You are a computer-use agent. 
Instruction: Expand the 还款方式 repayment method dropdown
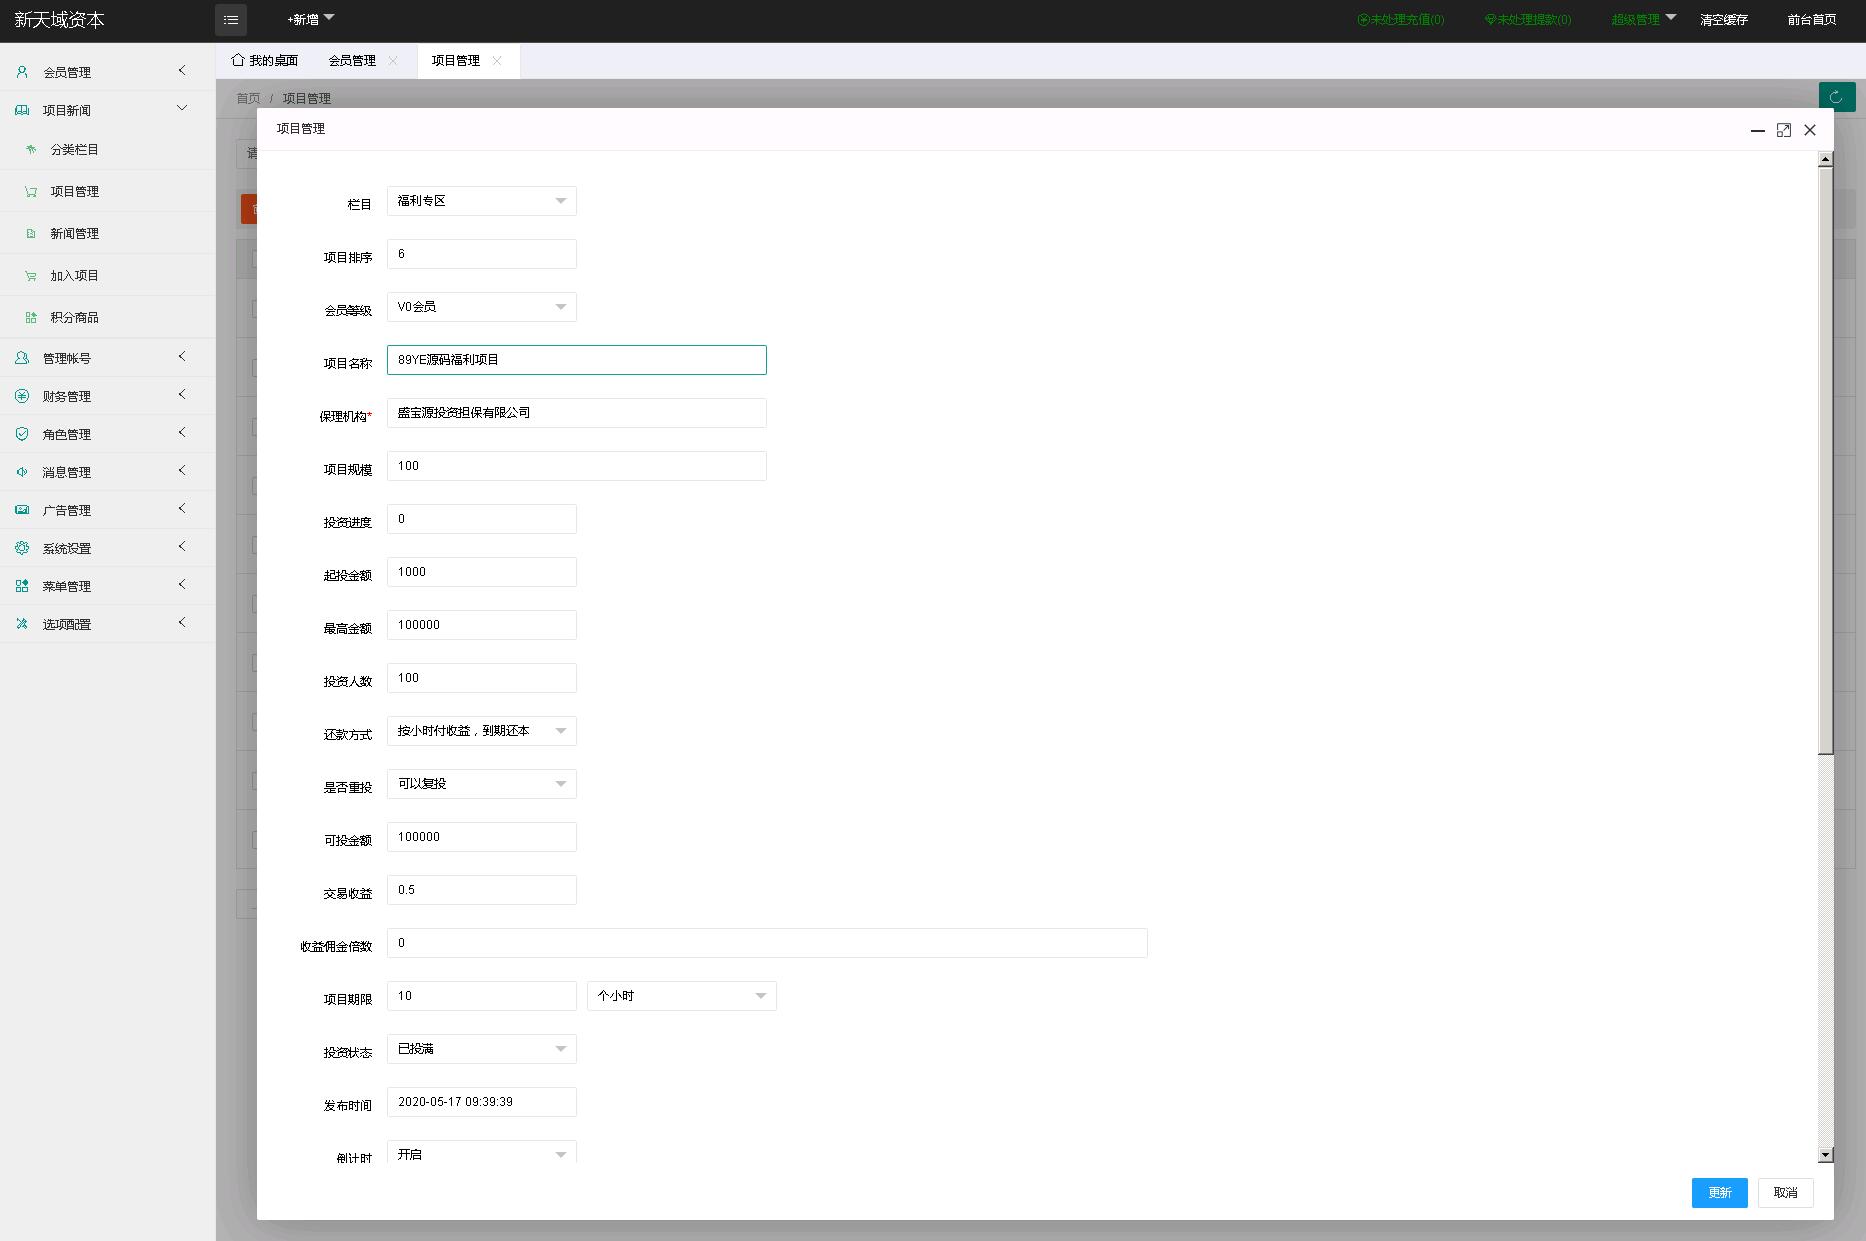[x=481, y=731]
